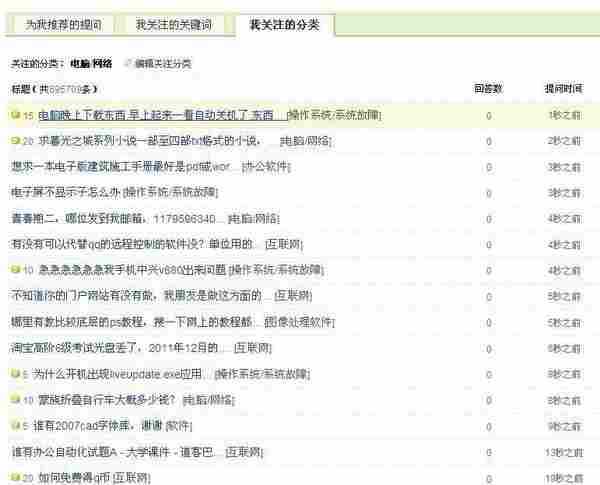Open the 想求一本电子版建筑施工手册 question
The height and width of the screenshot is (485, 600).
110,166
